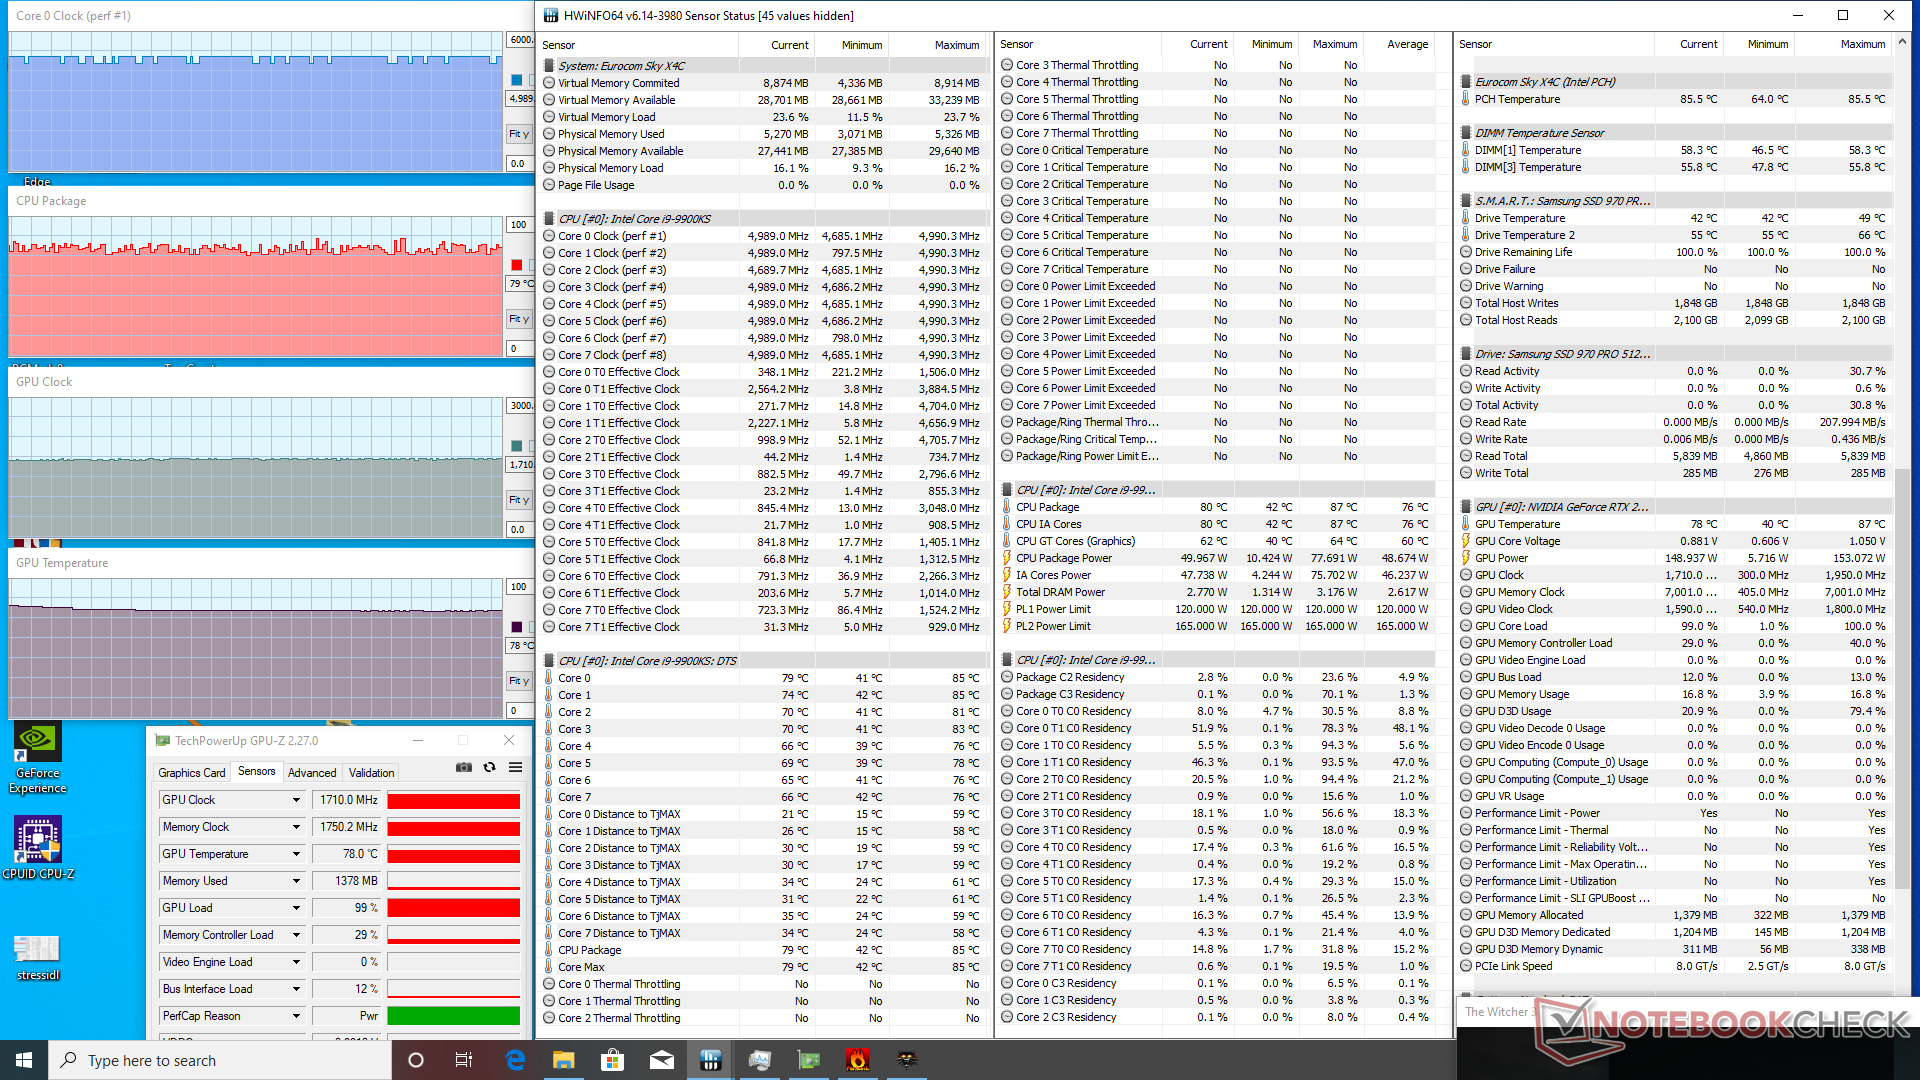
Task: Open the GPU Temperature dropdown in GPU-Z
Action: tap(296, 854)
